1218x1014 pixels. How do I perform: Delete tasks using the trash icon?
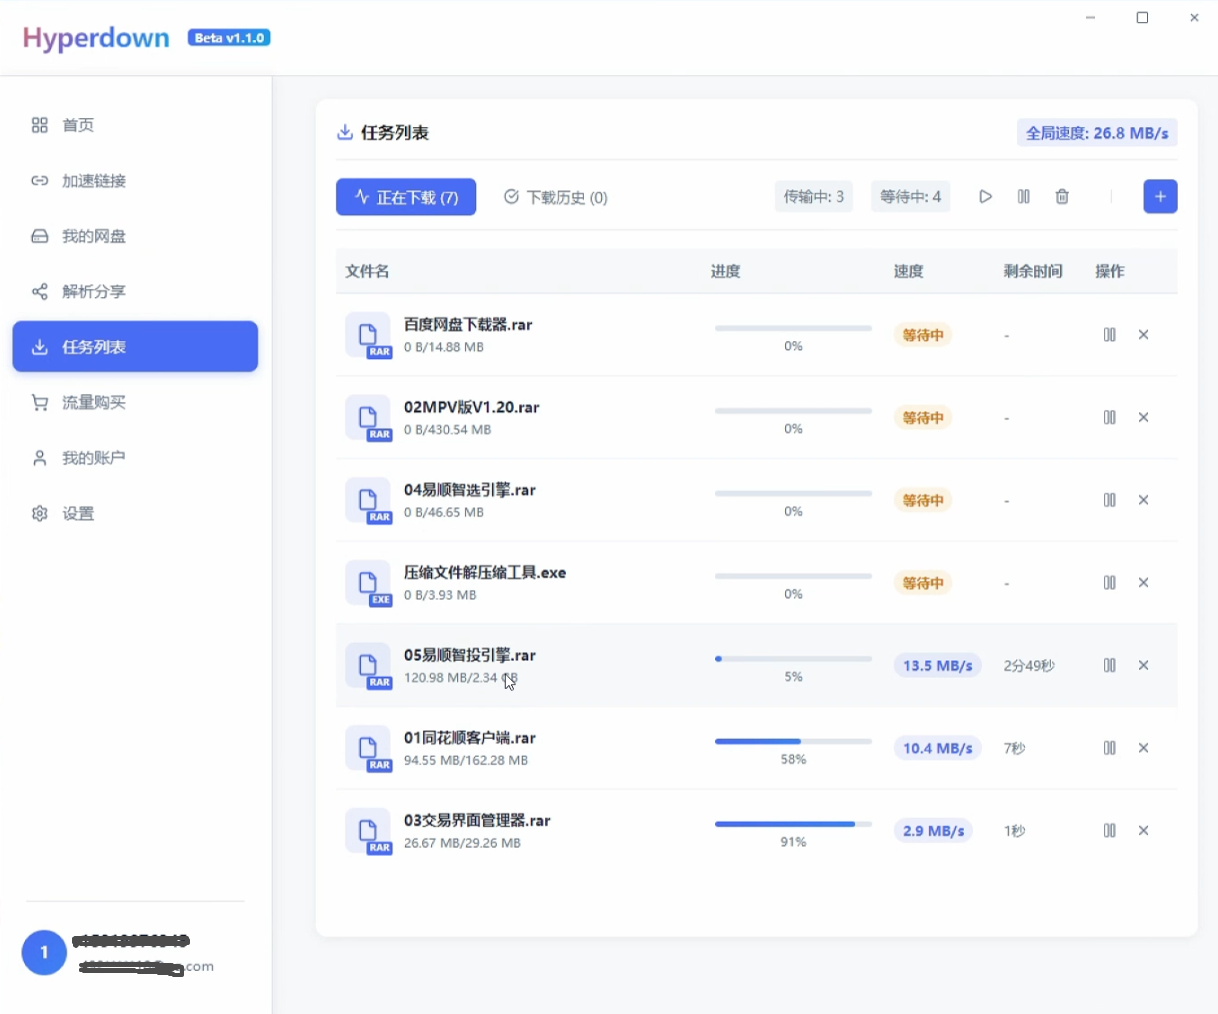[x=1062, y=196]
